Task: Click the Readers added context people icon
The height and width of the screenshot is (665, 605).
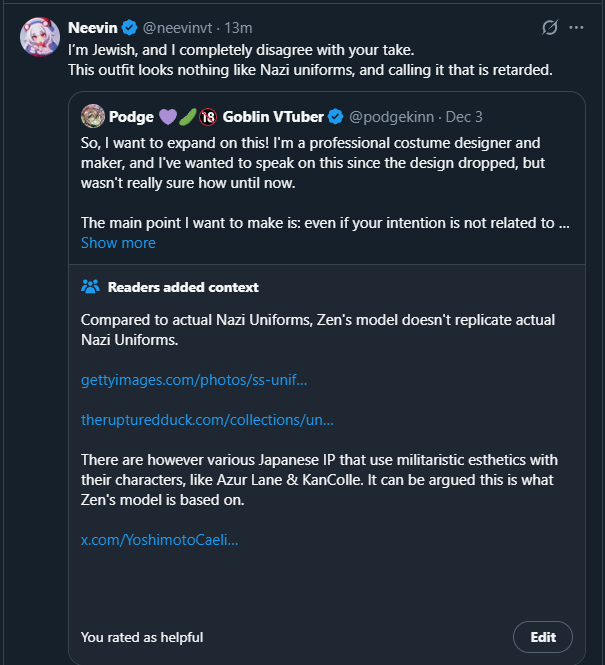Action: (90, 287)
